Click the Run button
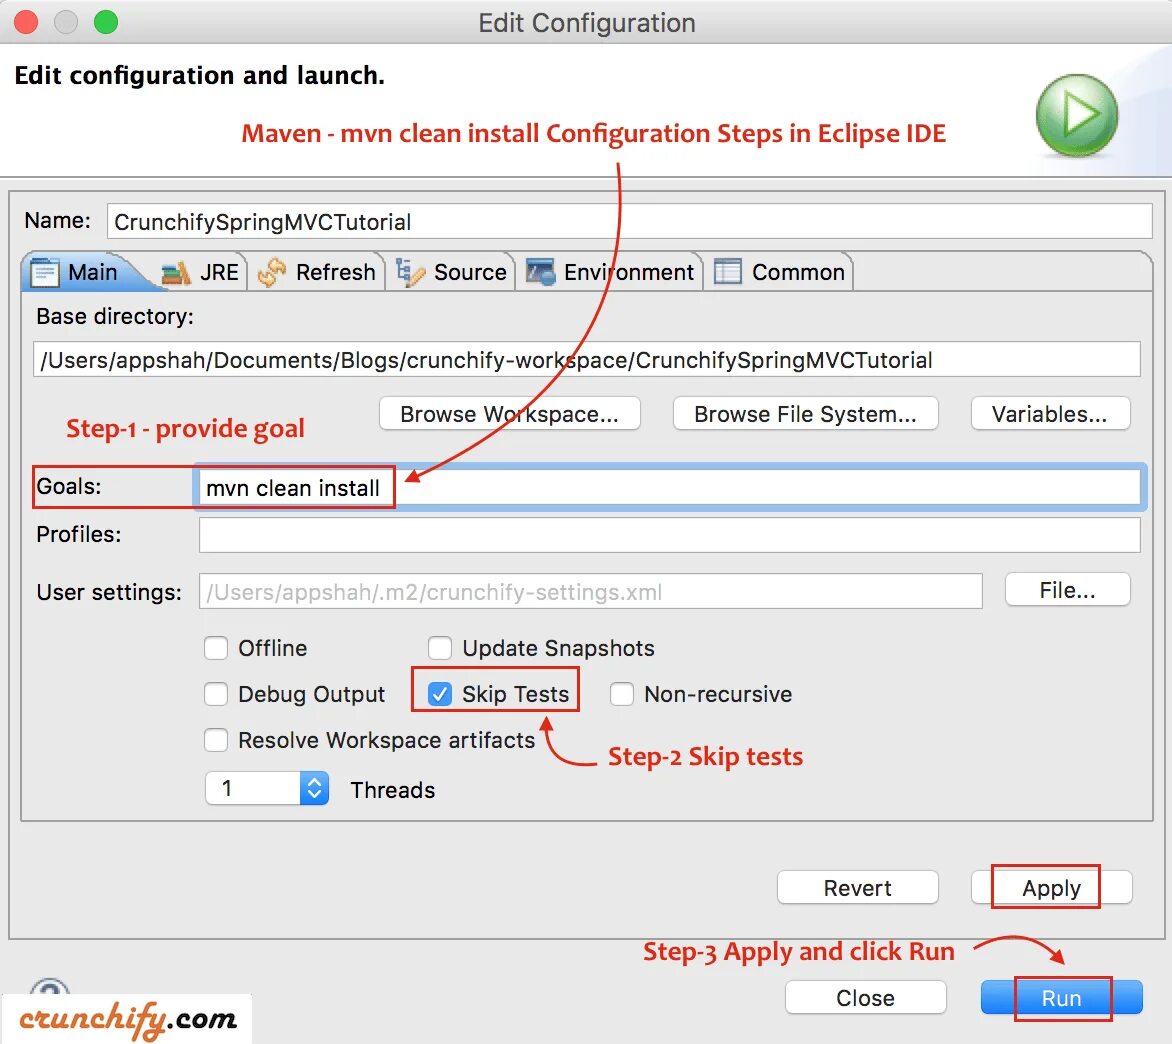The height and width of the screenshot is (1044, 1172). point(1060,997)
